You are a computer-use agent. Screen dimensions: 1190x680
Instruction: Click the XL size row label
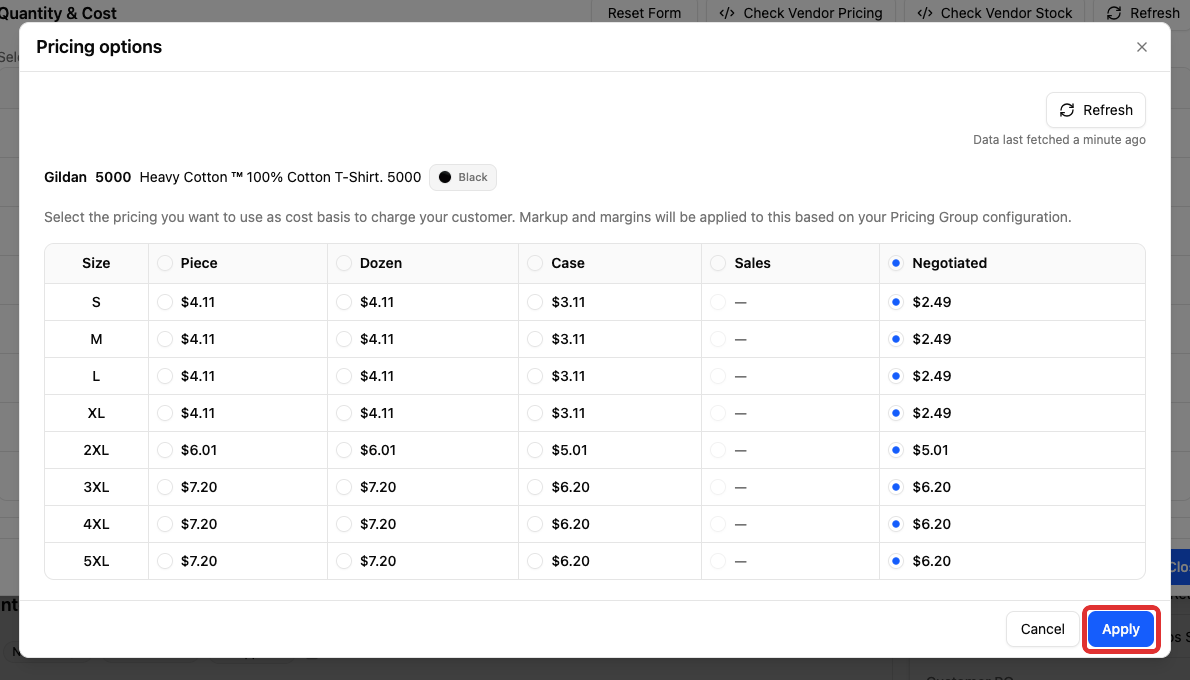[x=96, y=414]
